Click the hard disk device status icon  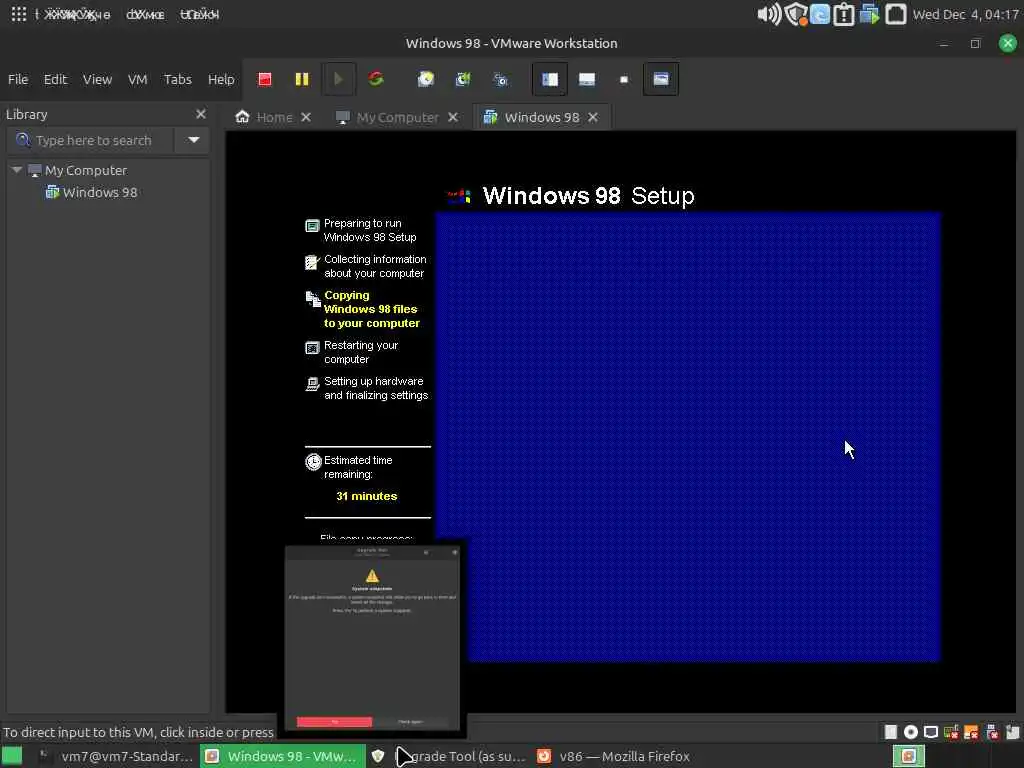pyautogui.click(x=891, y=732)
